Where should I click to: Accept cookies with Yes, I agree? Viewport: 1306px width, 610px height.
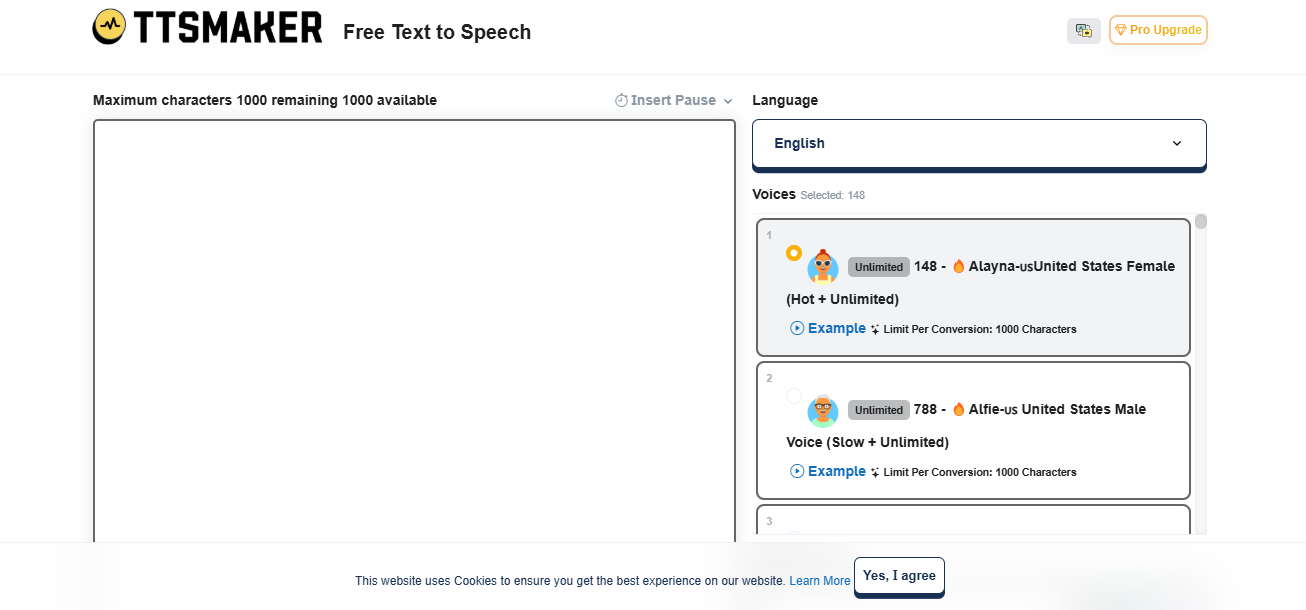point(899,576)
